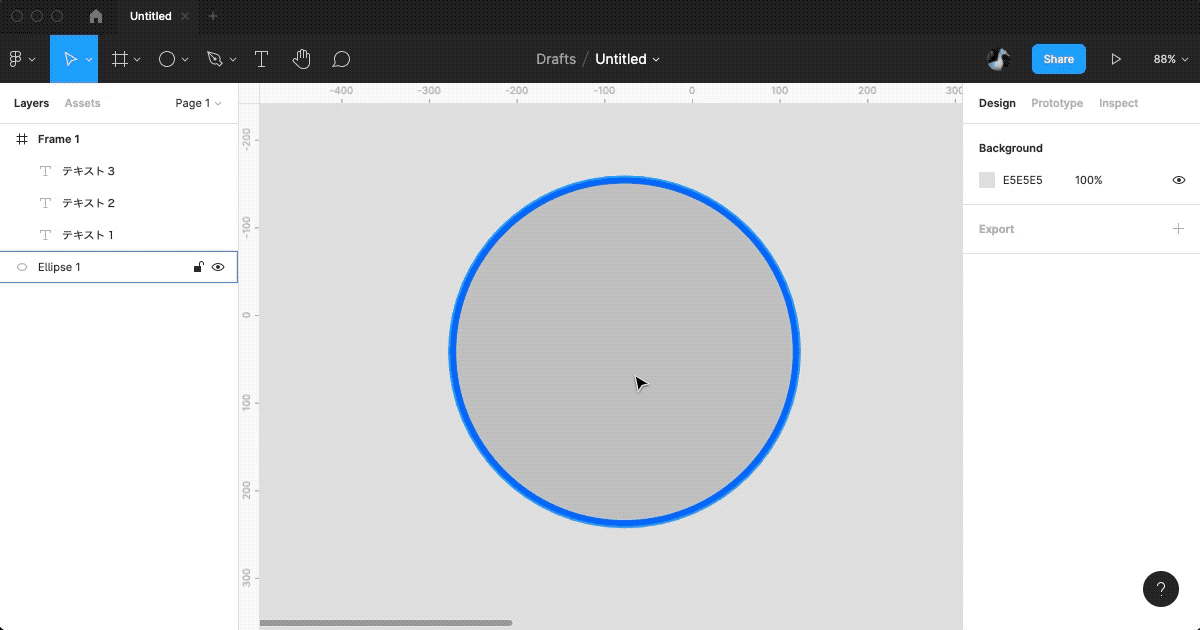Open the Page 1 dropdown
This screenshot has height=630, width=1200.
(x=197, y=103)
